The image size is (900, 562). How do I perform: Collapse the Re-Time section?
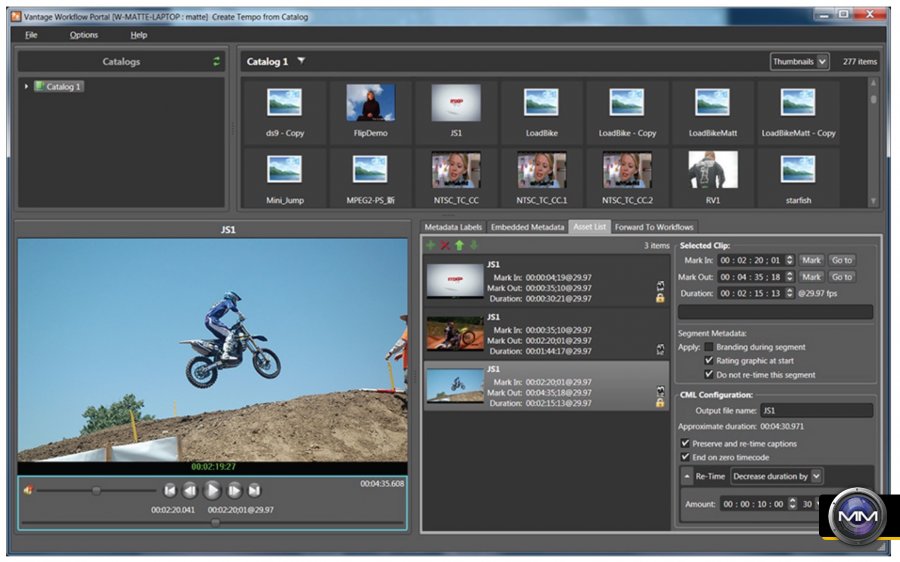click(687, 476)
